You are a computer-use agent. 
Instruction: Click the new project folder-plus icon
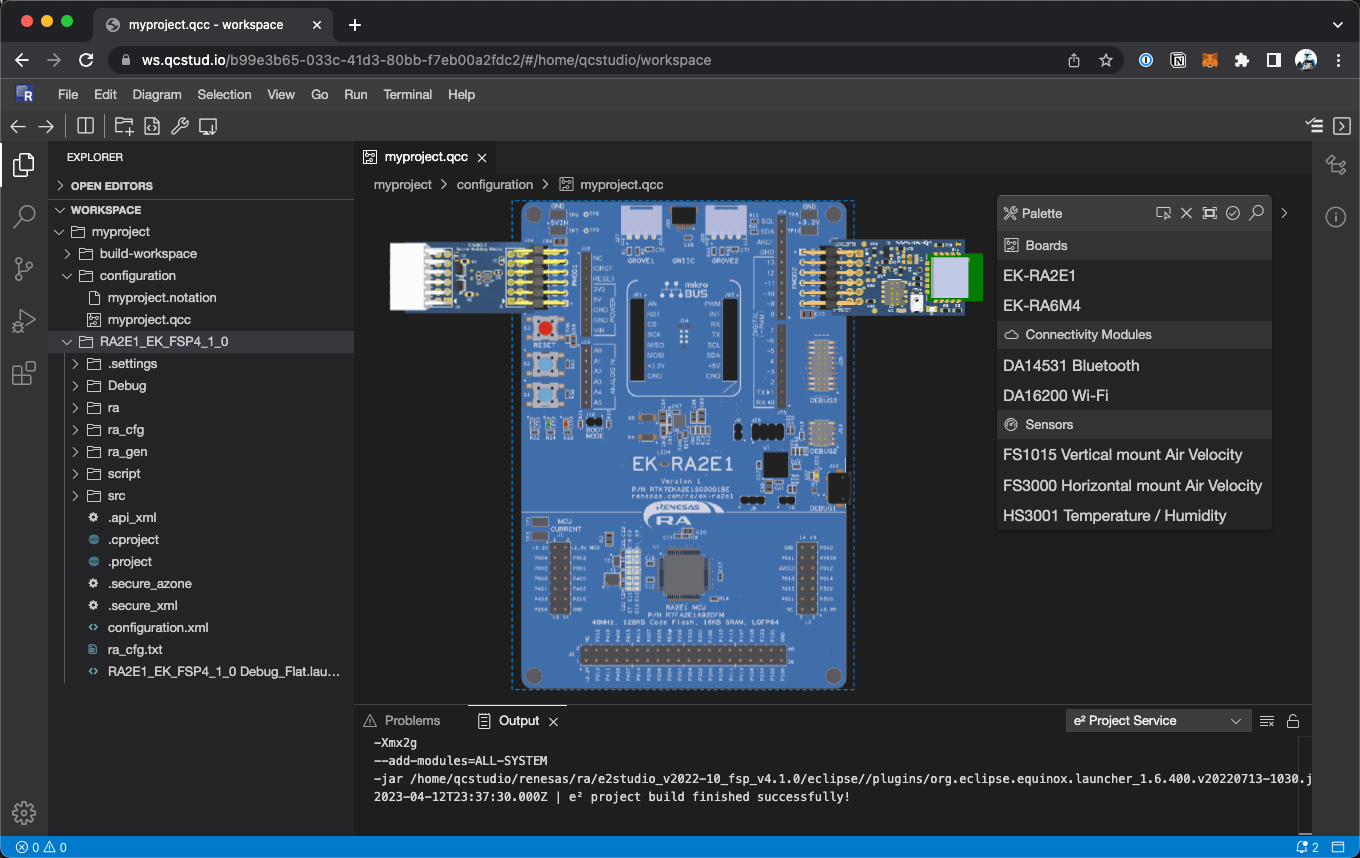point(124,126)
